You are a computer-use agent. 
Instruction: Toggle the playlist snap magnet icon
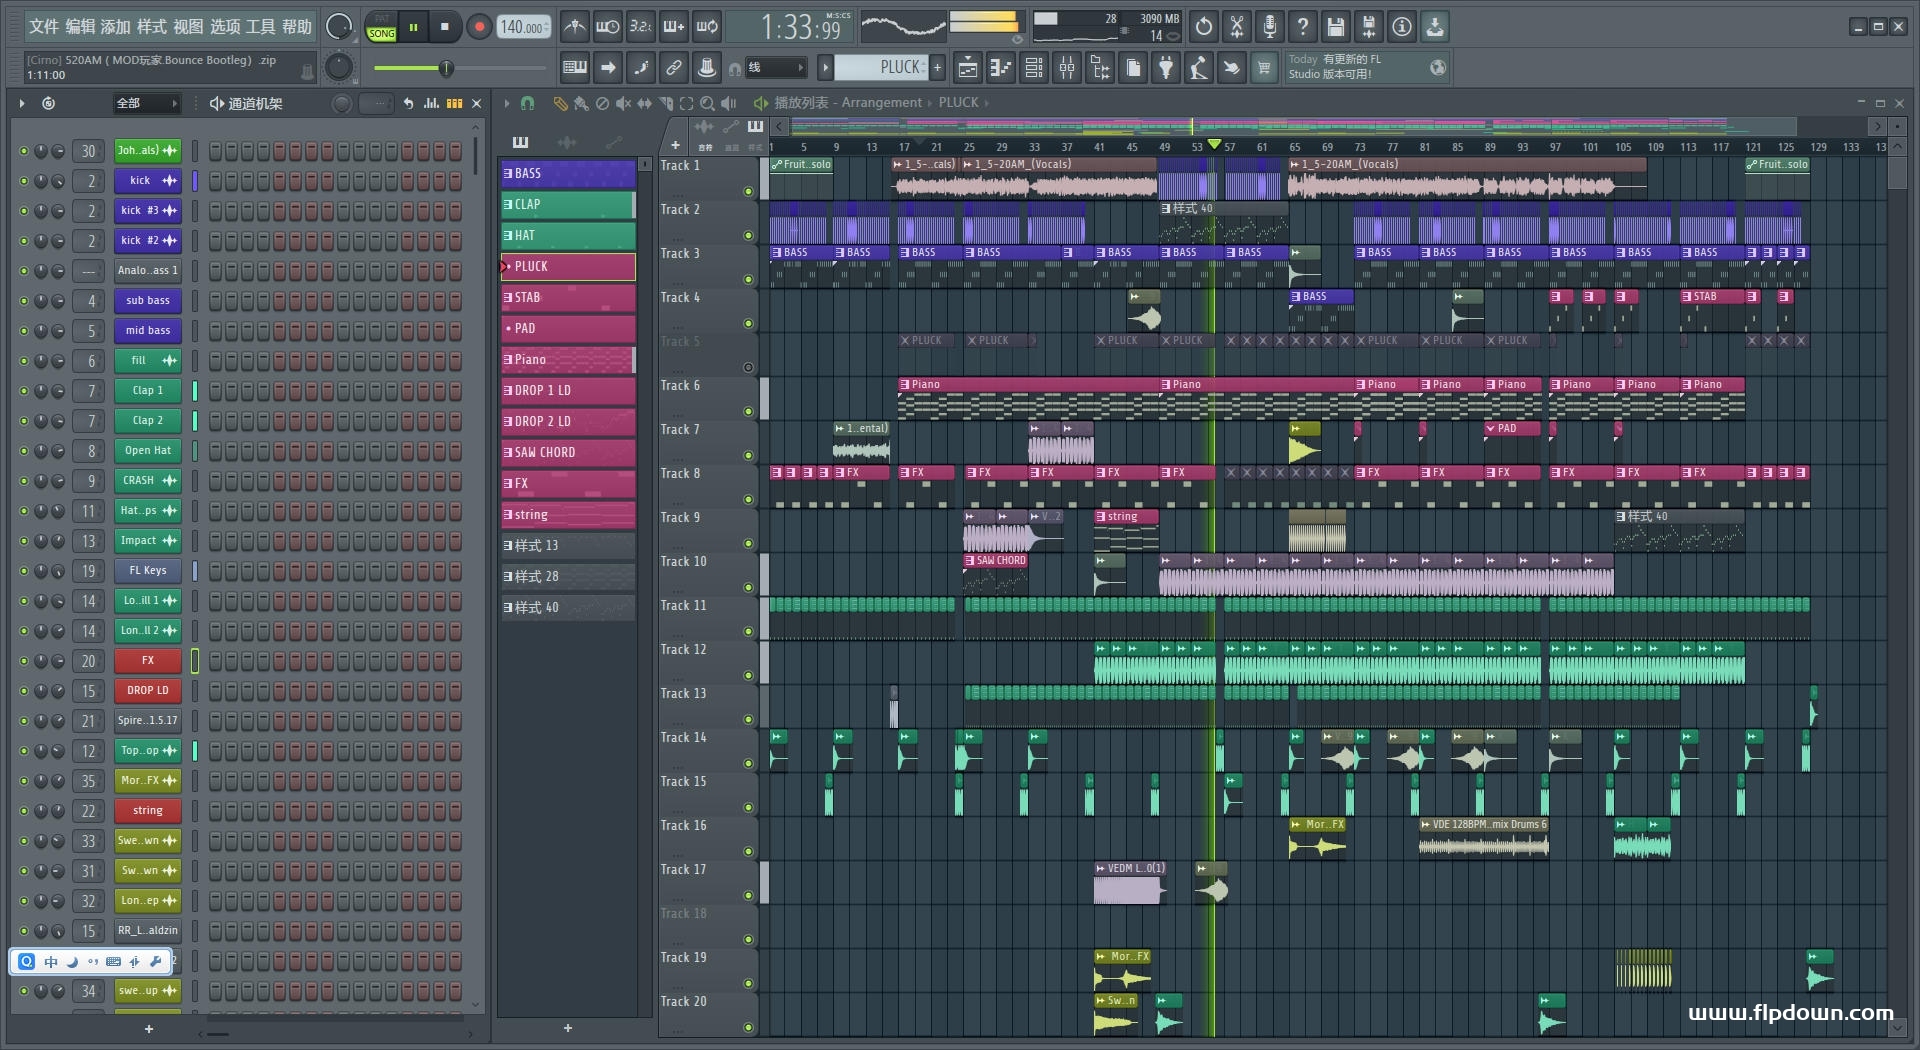[527, 103]
